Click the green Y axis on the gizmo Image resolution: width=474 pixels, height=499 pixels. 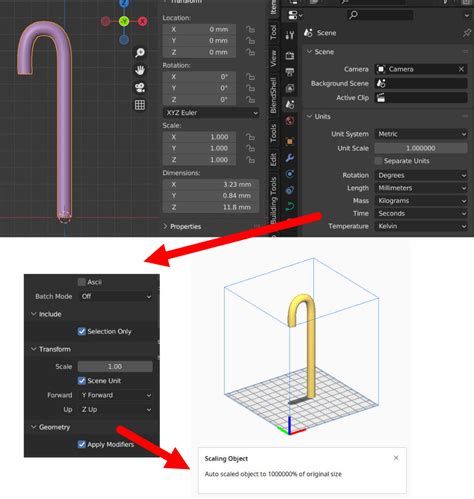point(124,22)
